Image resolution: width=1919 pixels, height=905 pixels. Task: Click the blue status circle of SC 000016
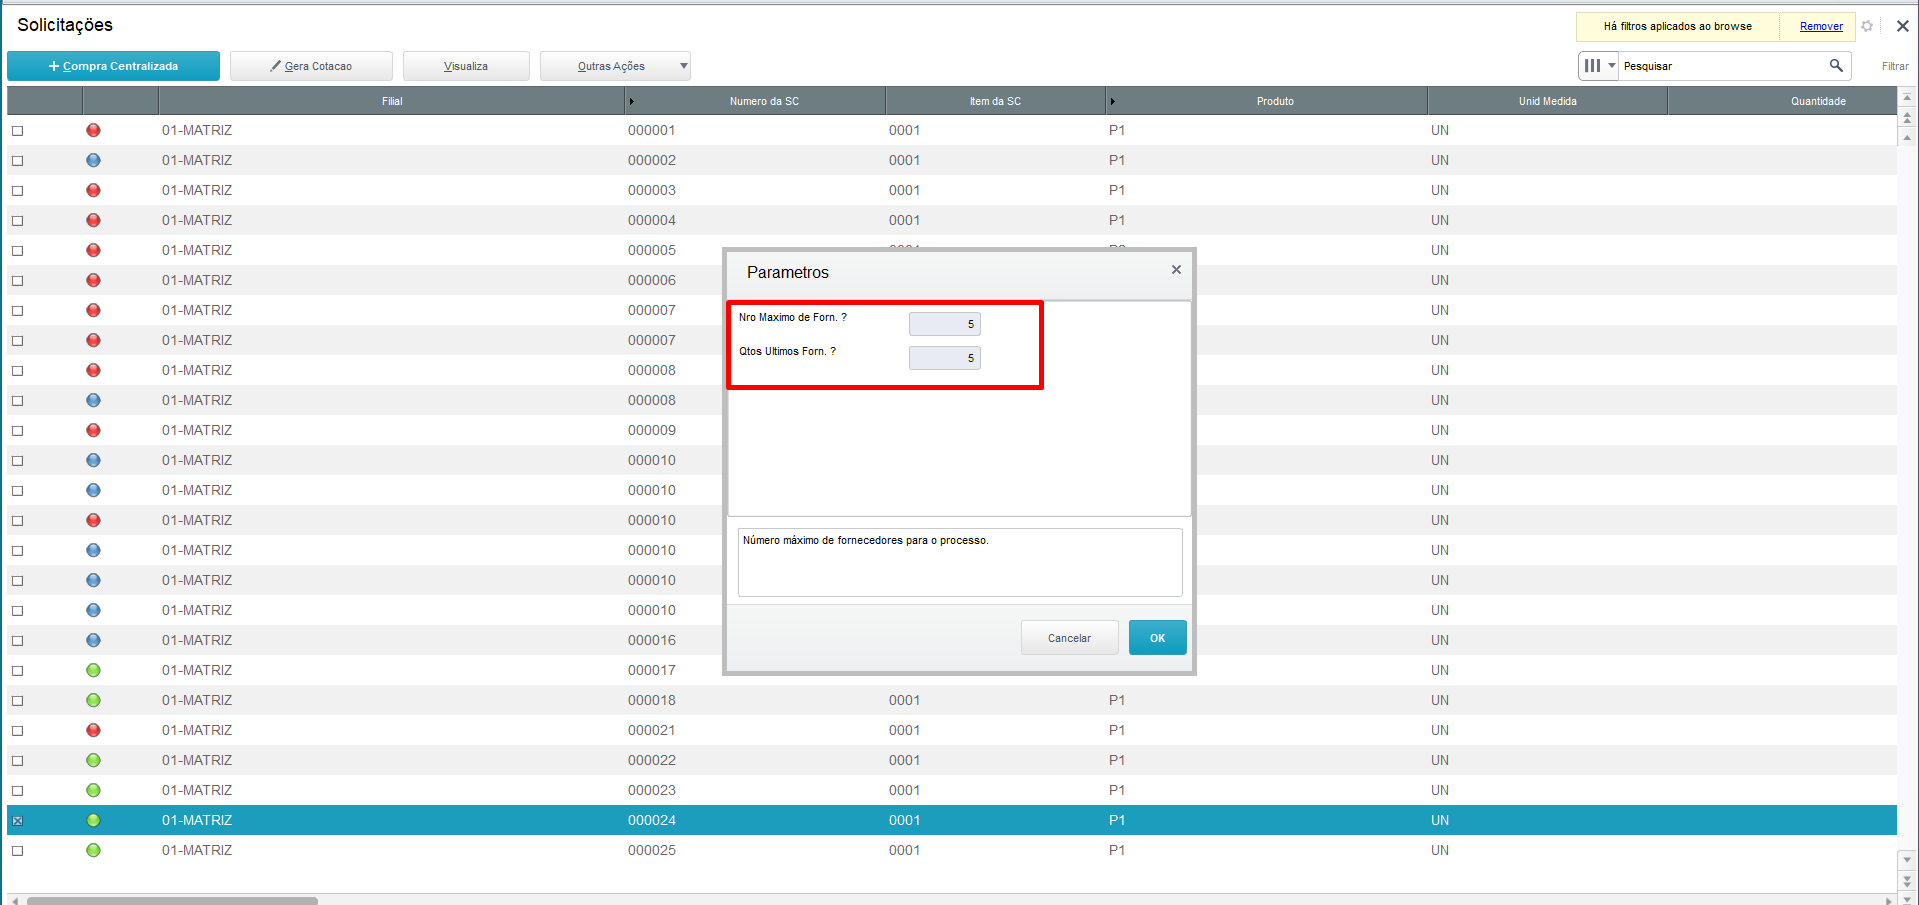(93, 640)
